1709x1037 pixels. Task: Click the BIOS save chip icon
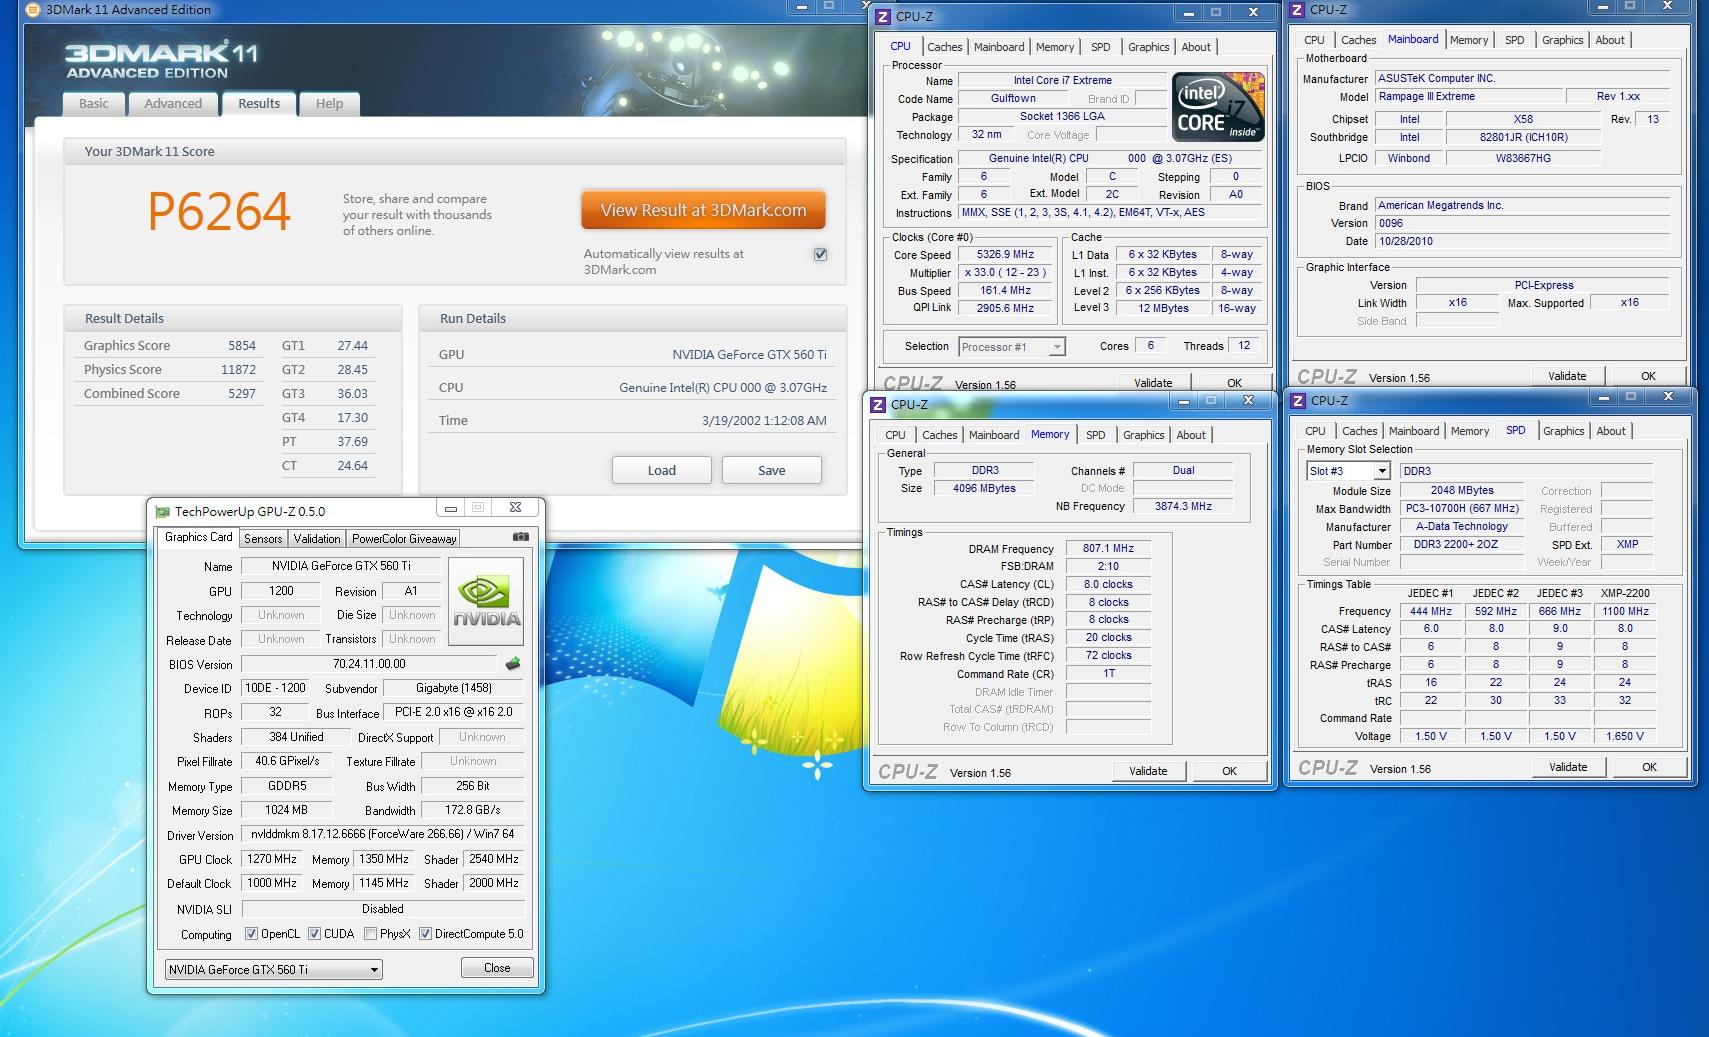pyautogui.click(x=513, y=664)
